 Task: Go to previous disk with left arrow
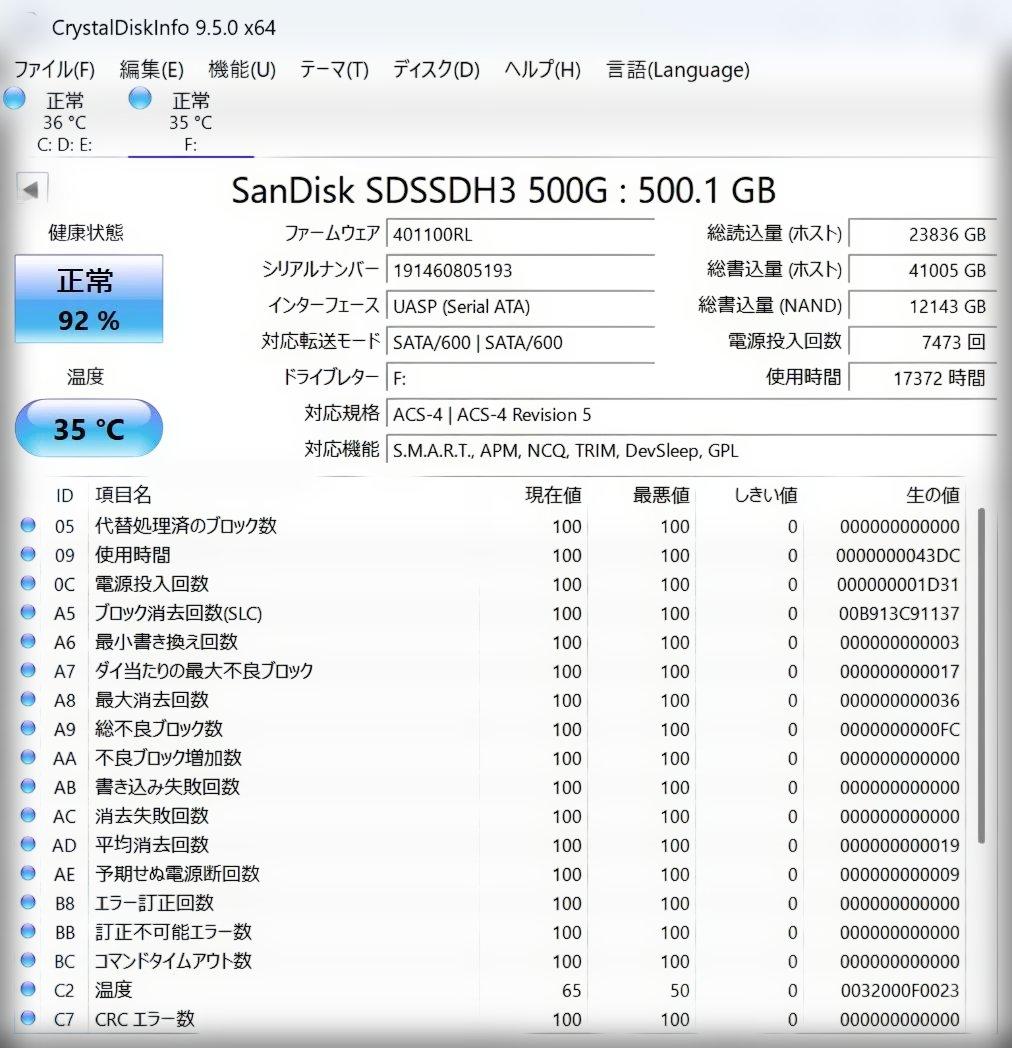[x=31, y=189]
